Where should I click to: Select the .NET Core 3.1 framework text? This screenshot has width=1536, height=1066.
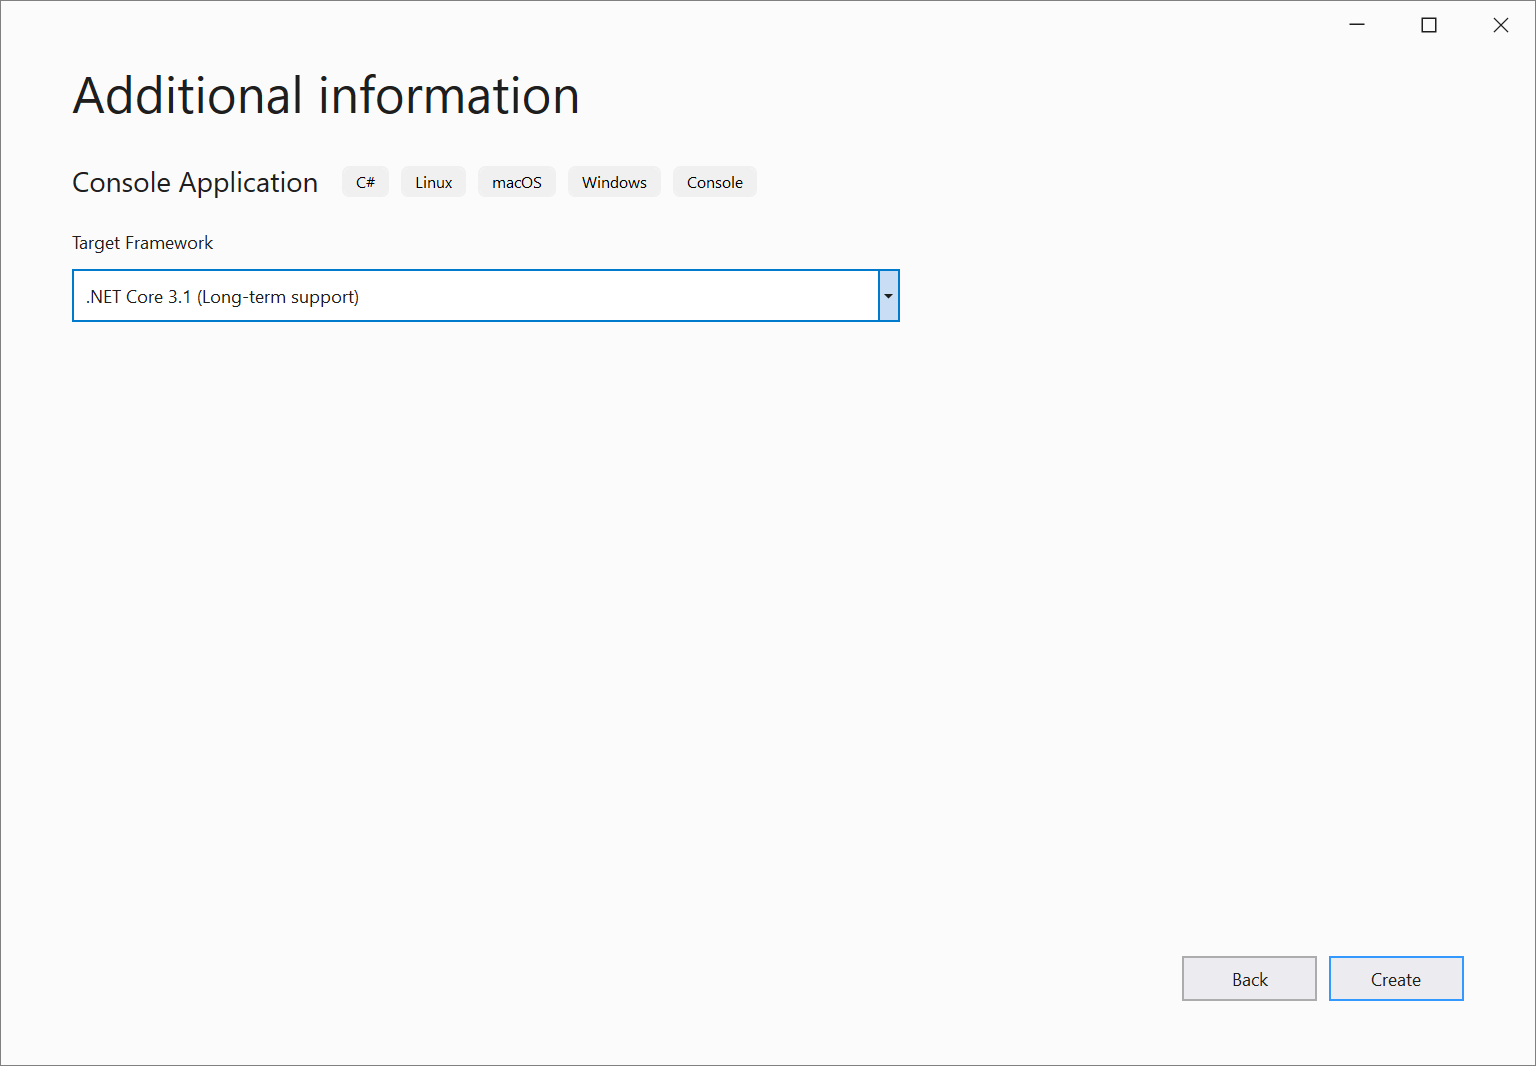221,296
